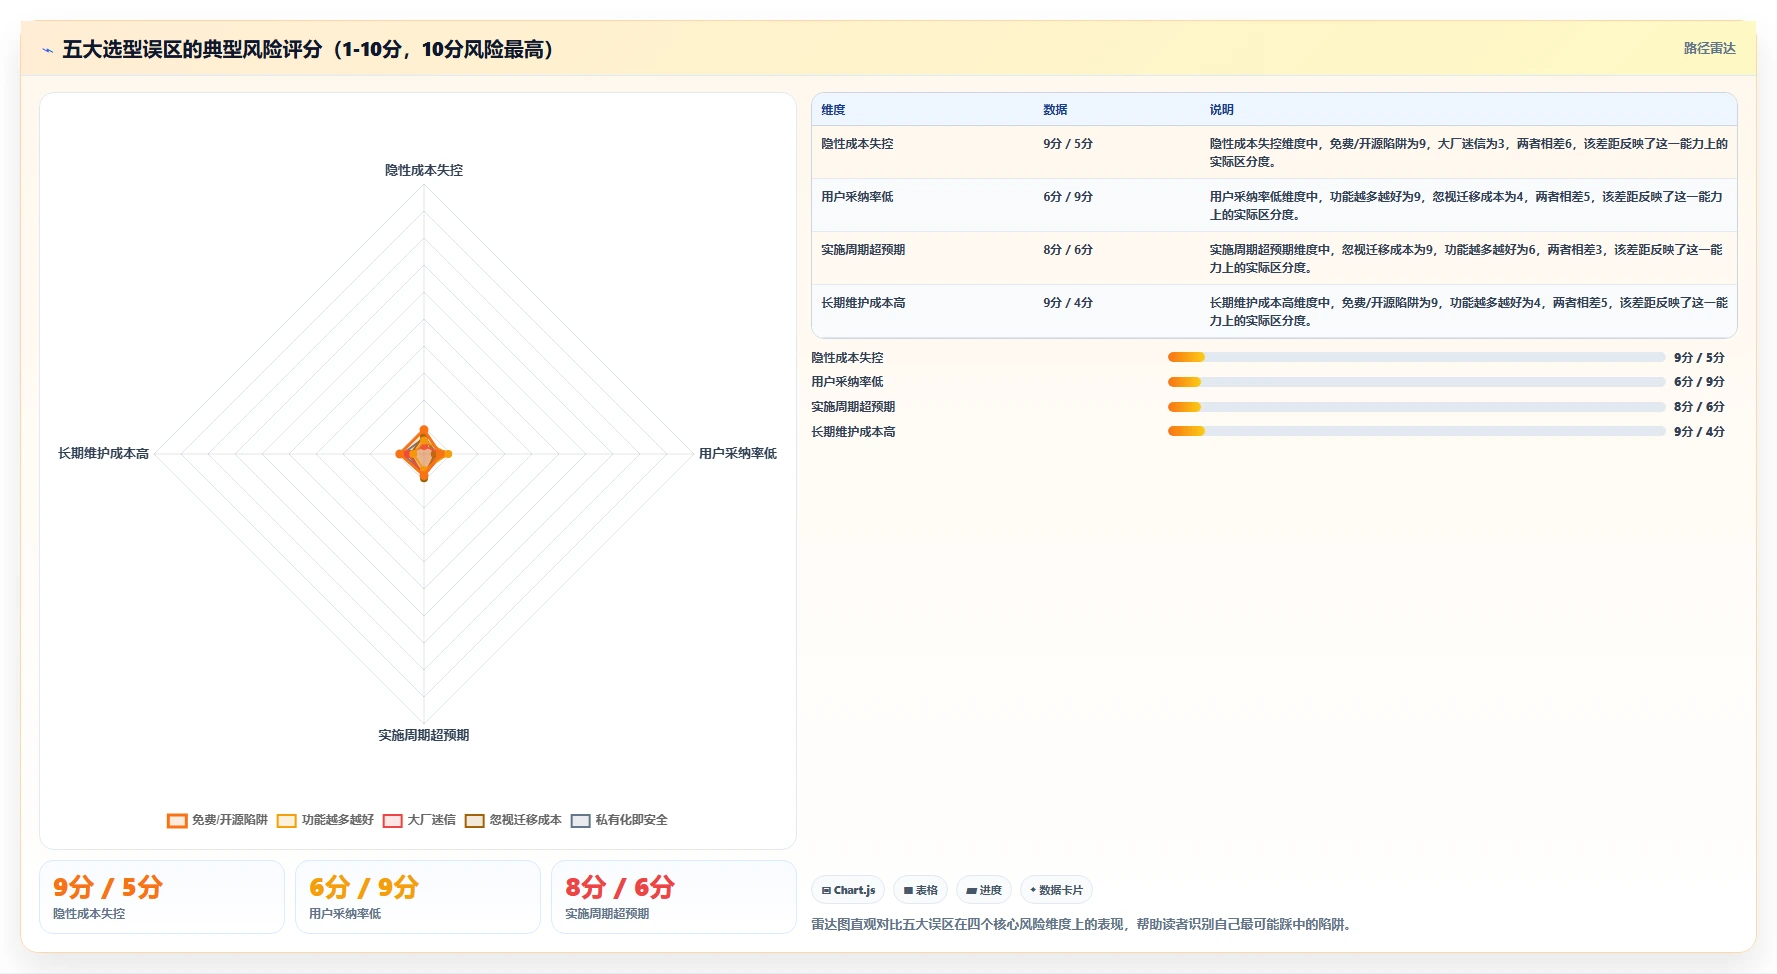Click the radar axis label 实施周期超预期
Viewport: 1777px width, 974px height.
tap(424, 735)
